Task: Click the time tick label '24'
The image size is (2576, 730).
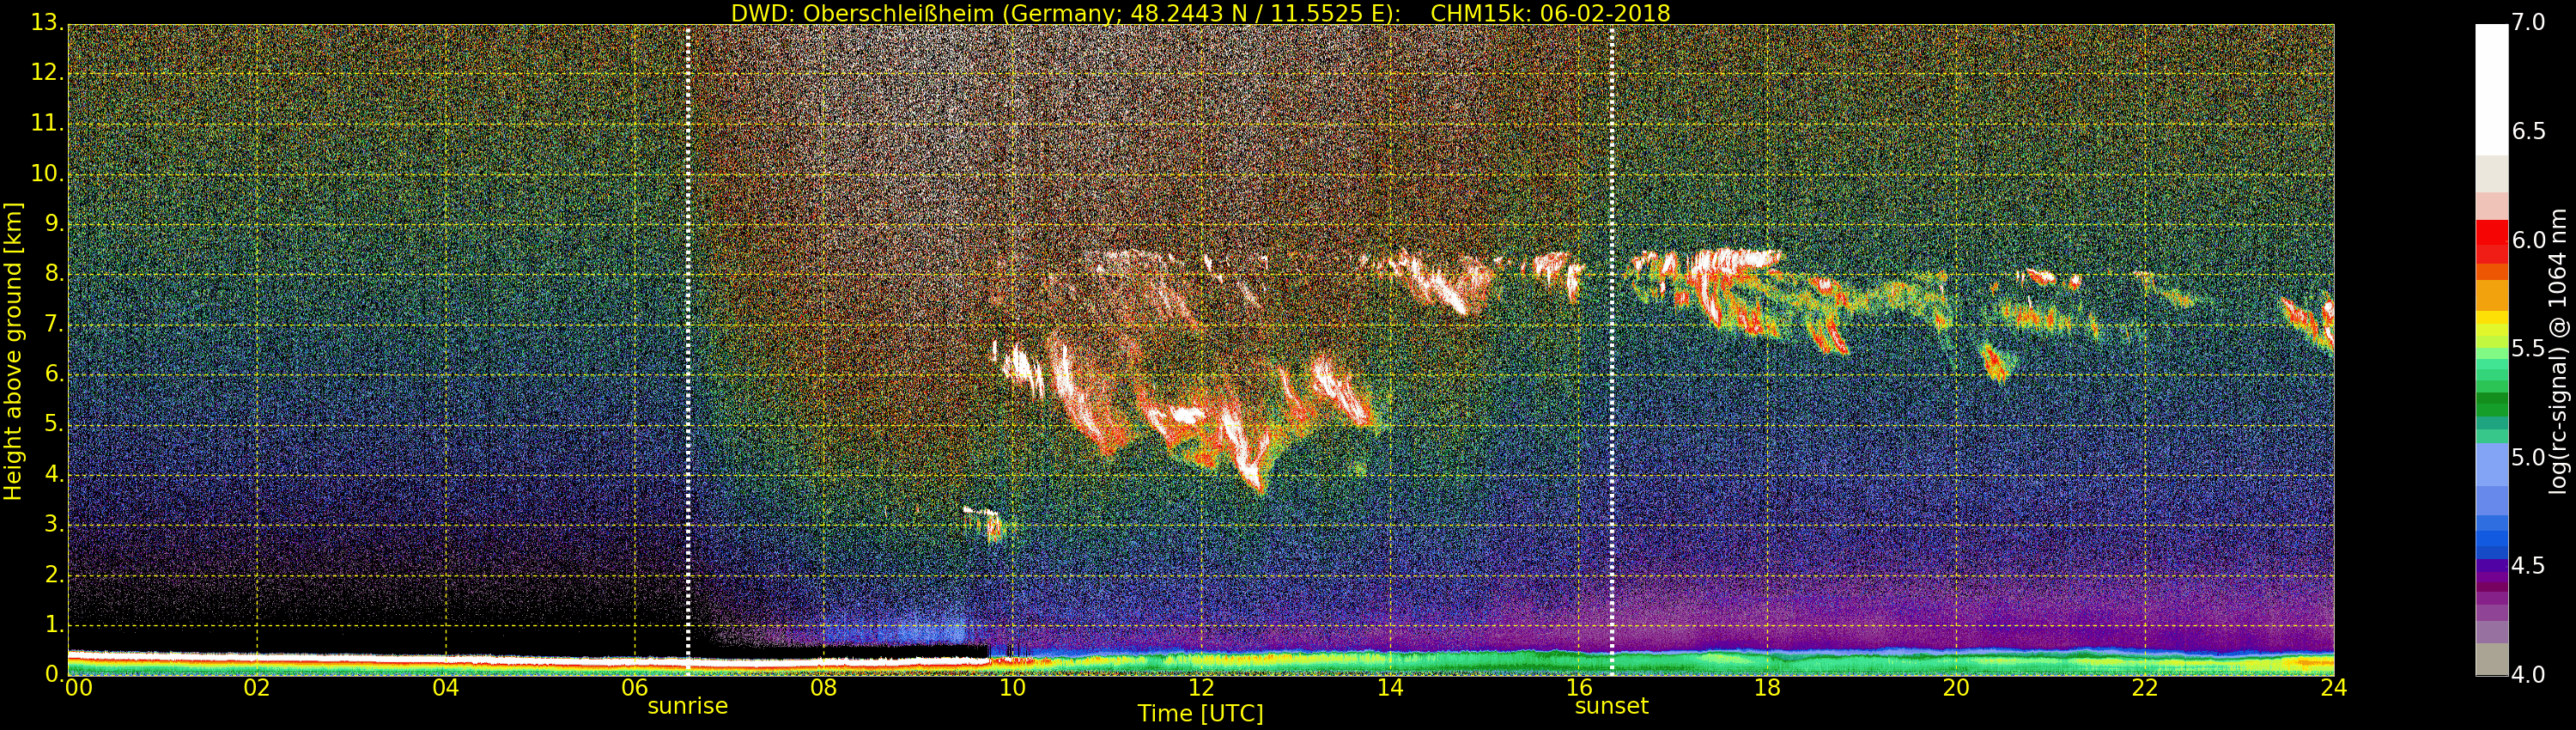Action: [2334, 688]
